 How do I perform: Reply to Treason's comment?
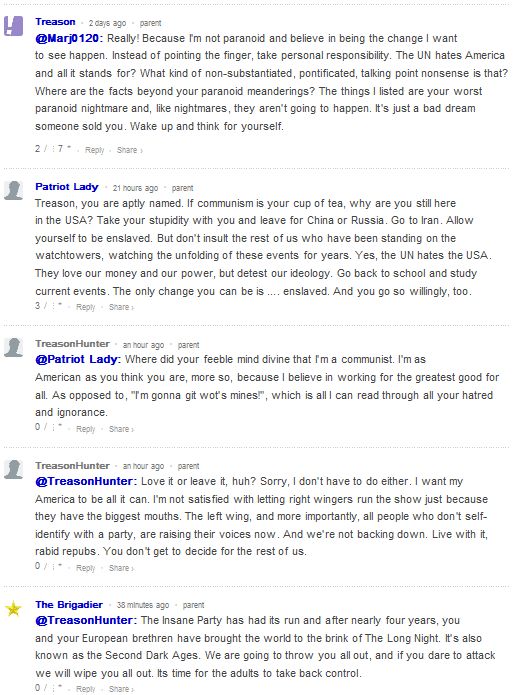point(94,150)
